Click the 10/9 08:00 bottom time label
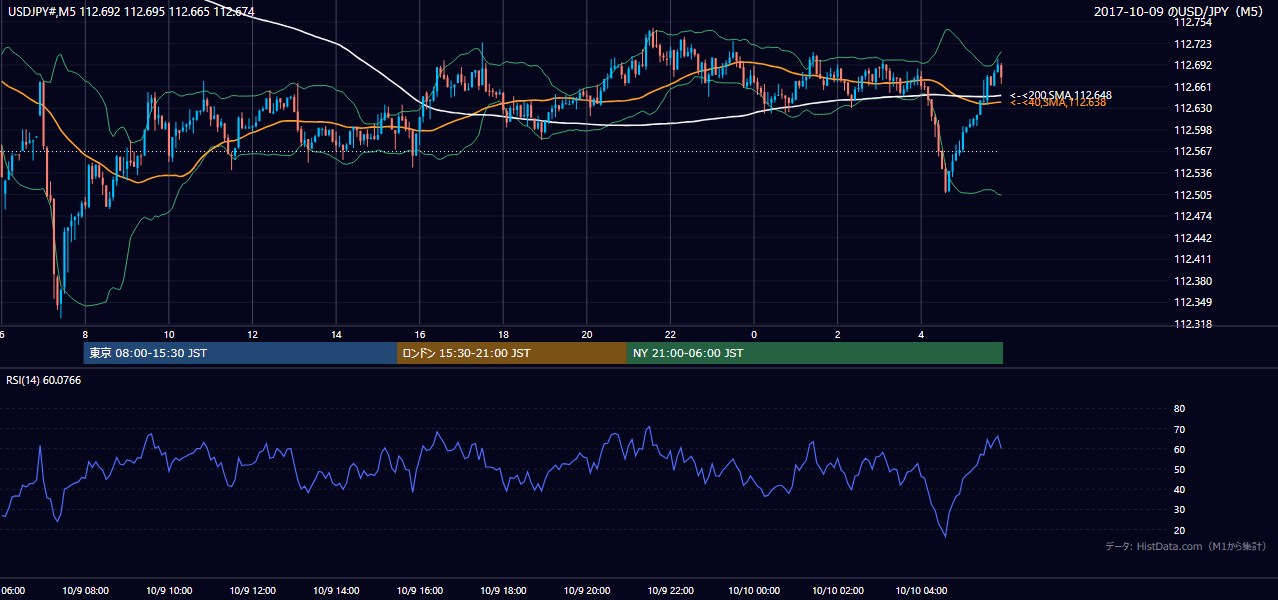Image resolution: width=1278 pixels, height=600 pixels. [86, 591]
